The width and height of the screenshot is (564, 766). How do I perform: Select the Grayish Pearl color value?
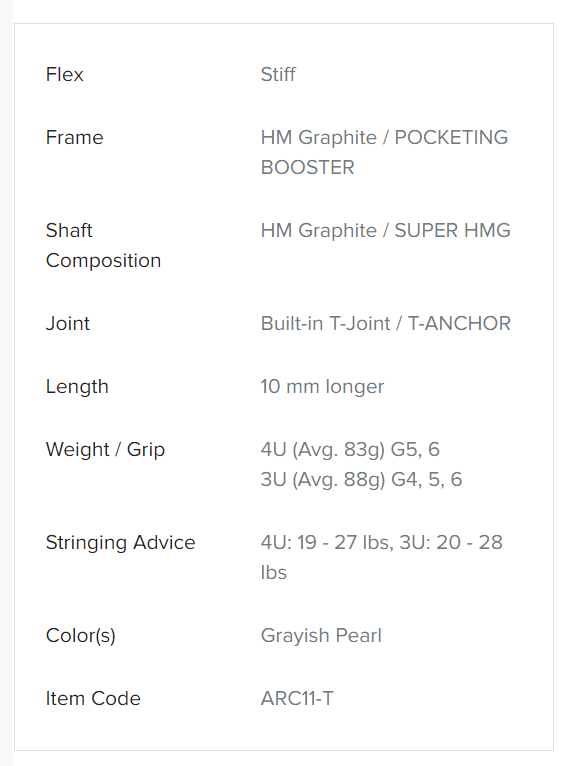[x=321, y=636]
